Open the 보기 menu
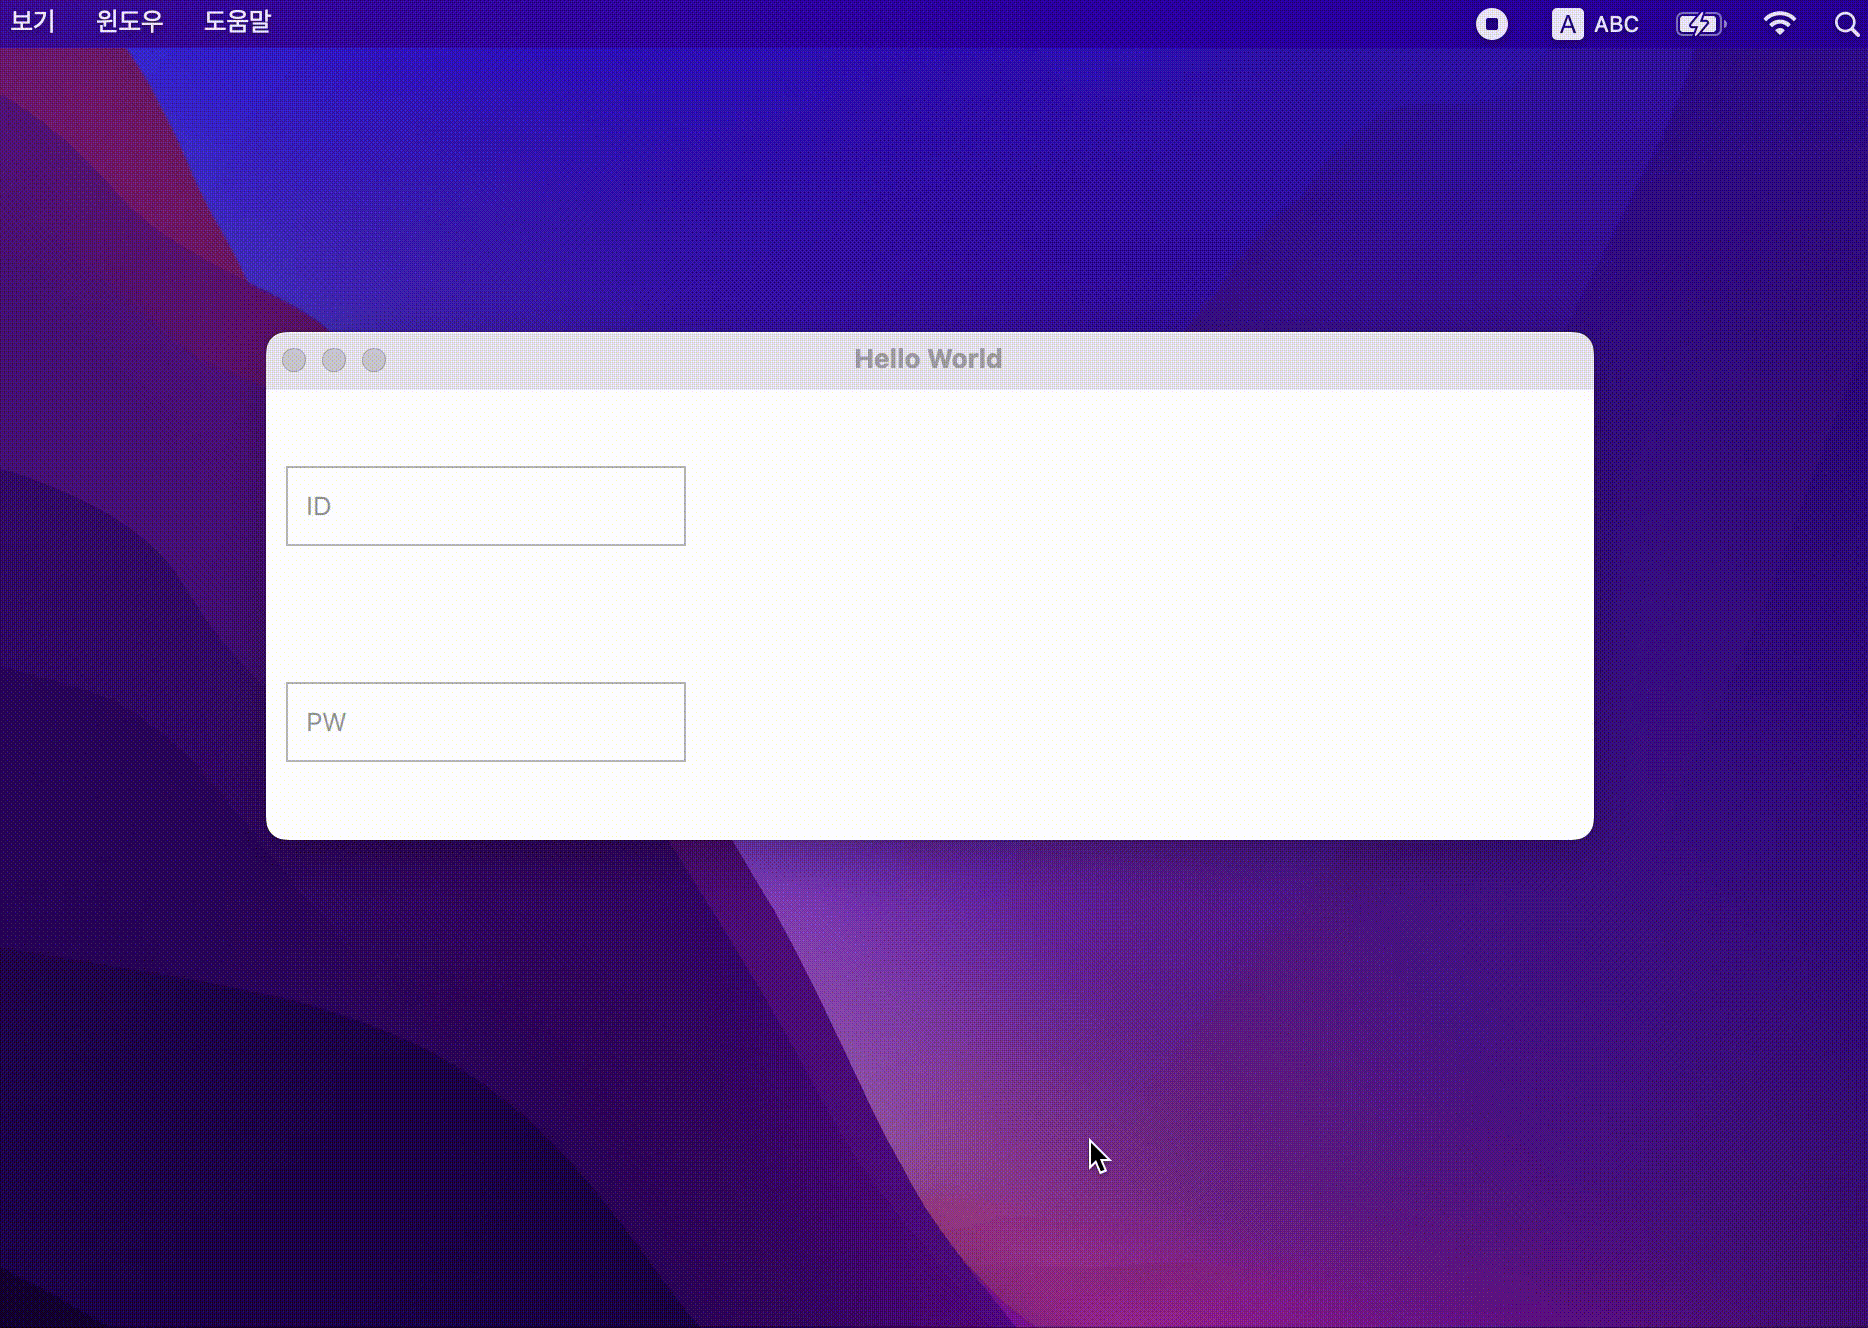1868x1328 pixels. point(31,21)
